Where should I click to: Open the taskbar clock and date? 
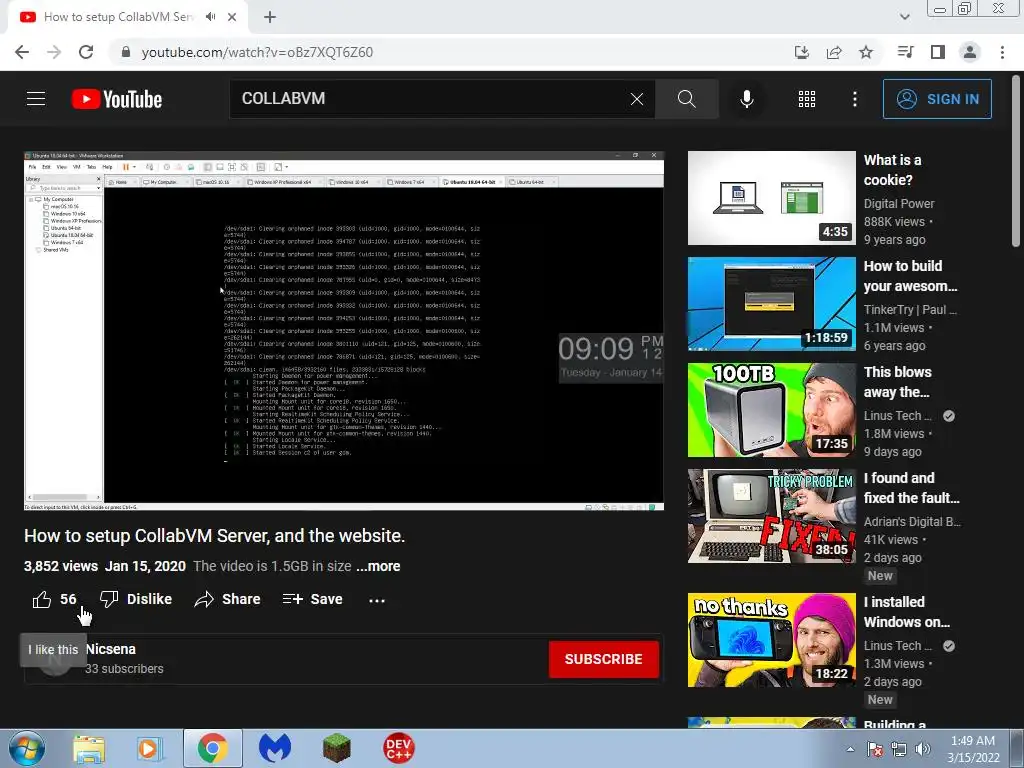pos(973,749)
